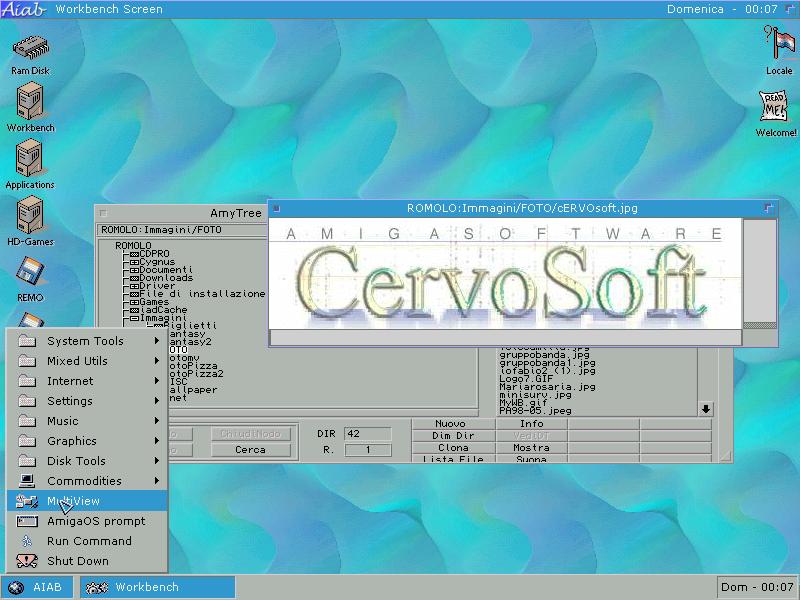
Task: Open the Internet submenu
Action: tap(87, 381)
